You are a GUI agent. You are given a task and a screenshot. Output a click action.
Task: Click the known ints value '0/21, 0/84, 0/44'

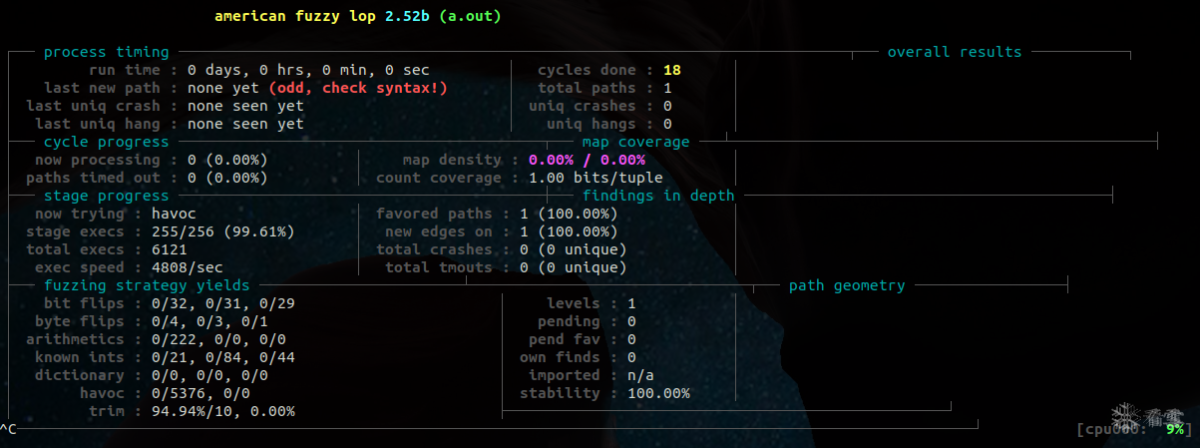[223, 358]
